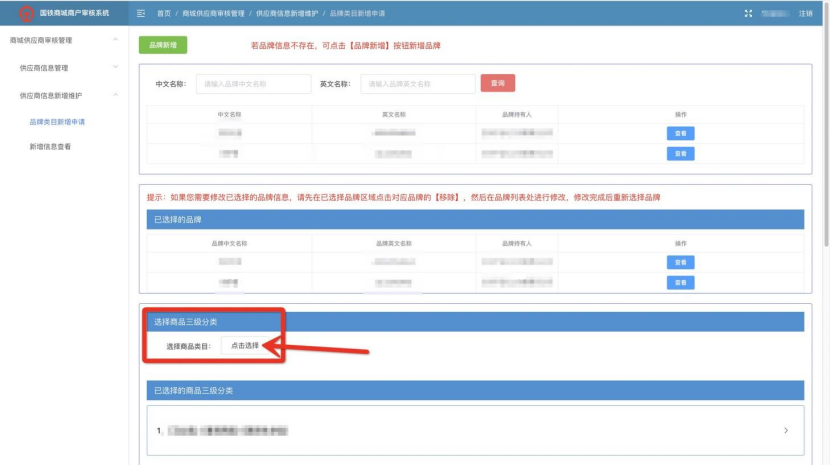Open 品牌类目新增申请 in sidebar
Image resolution: width=830 pixels, height=465 pixels.
click(x=57, y=122)
